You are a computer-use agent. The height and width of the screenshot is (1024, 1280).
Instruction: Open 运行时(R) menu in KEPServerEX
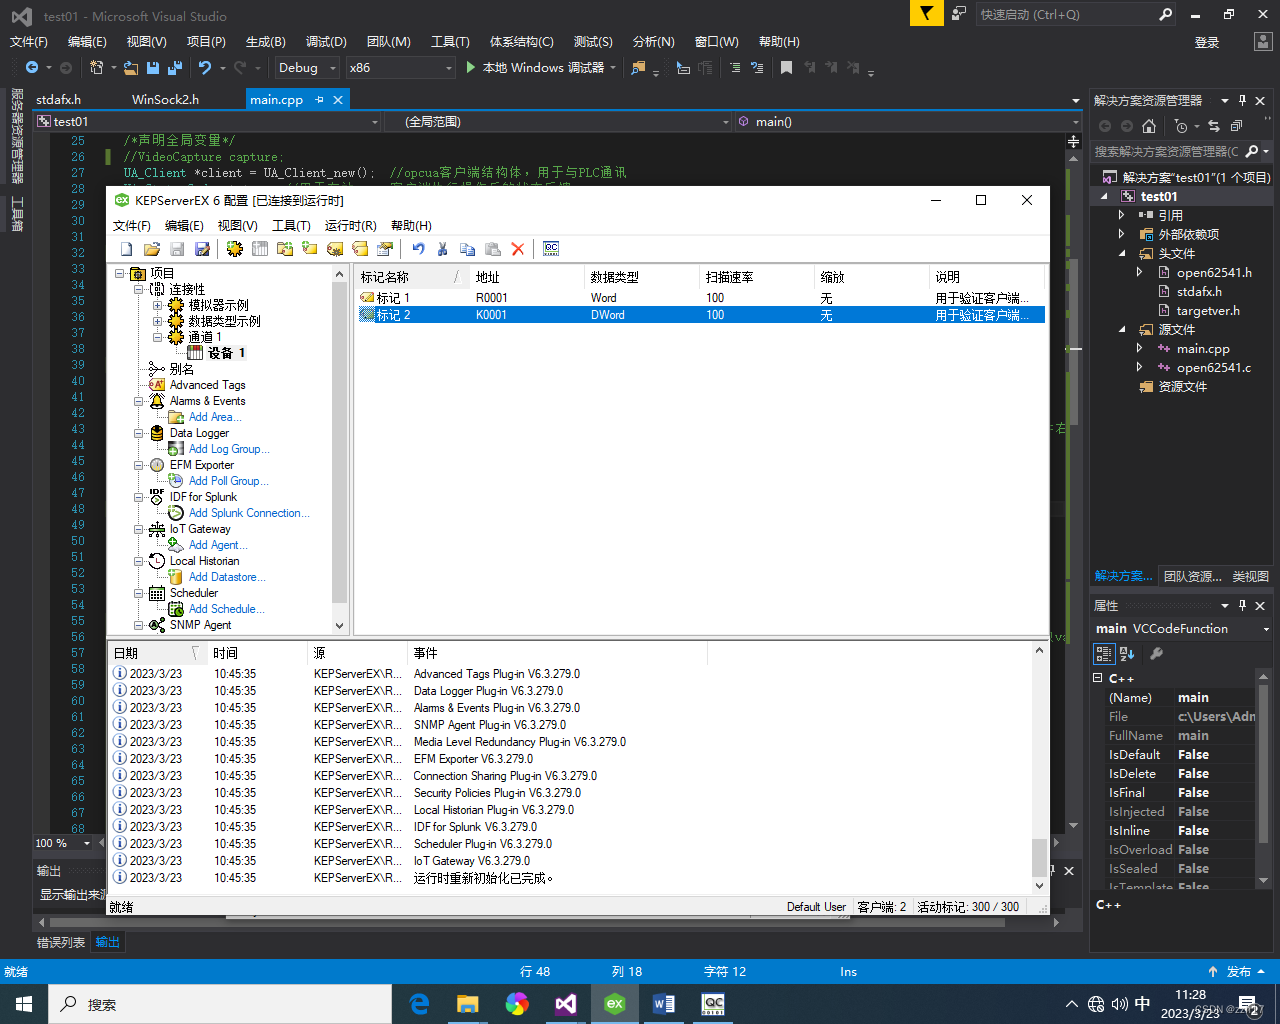(351, 225)
